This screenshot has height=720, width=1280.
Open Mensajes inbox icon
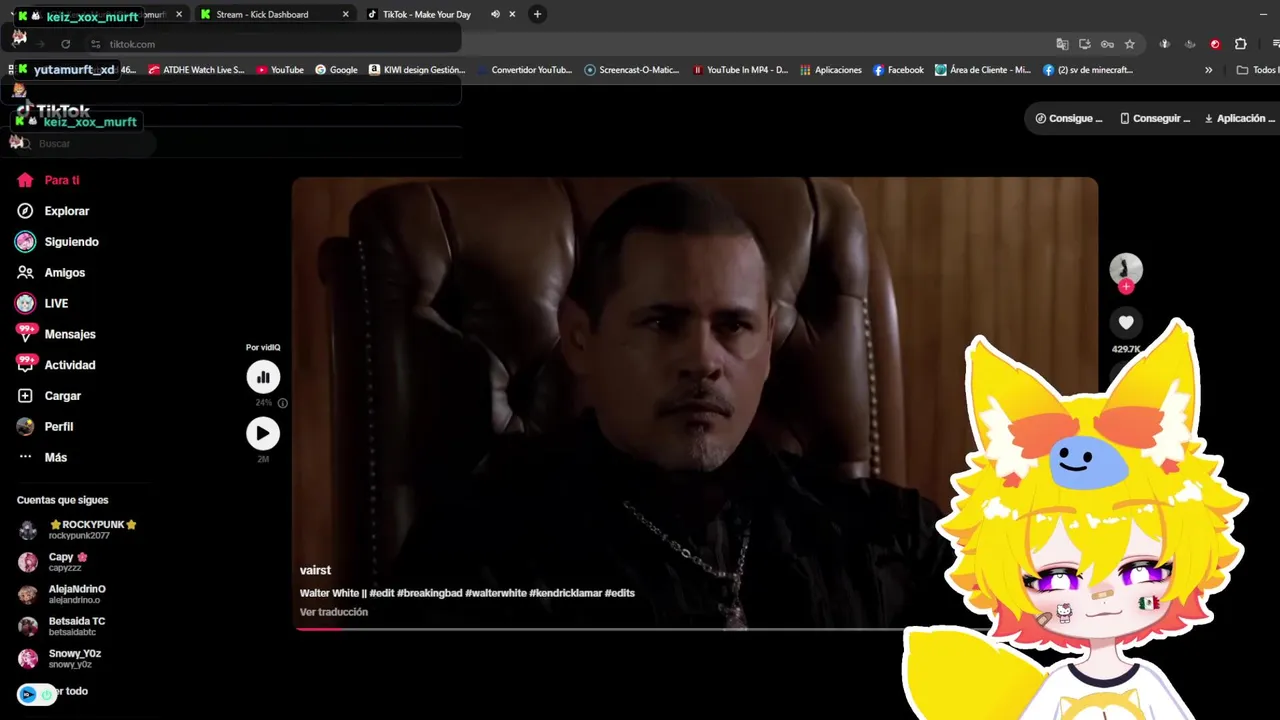pos(26,334)
